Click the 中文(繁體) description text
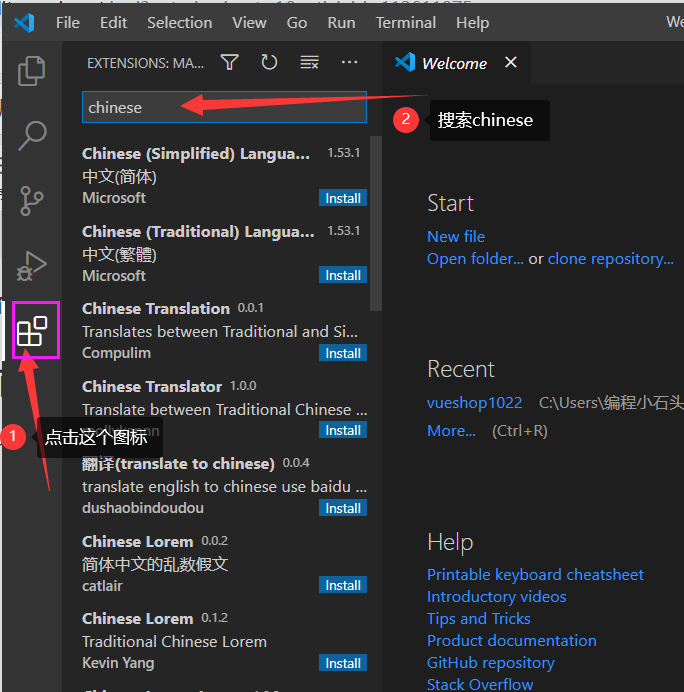The height and width of the screenshot is (692, 684). 119,254
